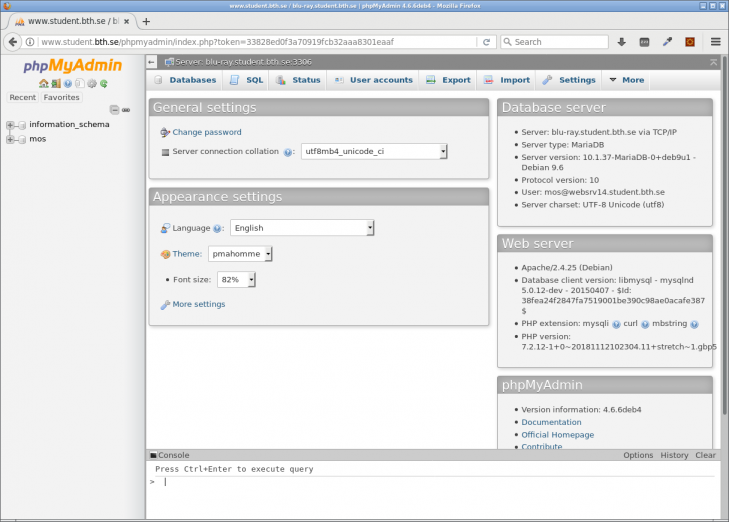Select the mos database name
The height and width of the screenshot is (522, 729).
click(x=38, y=139)
